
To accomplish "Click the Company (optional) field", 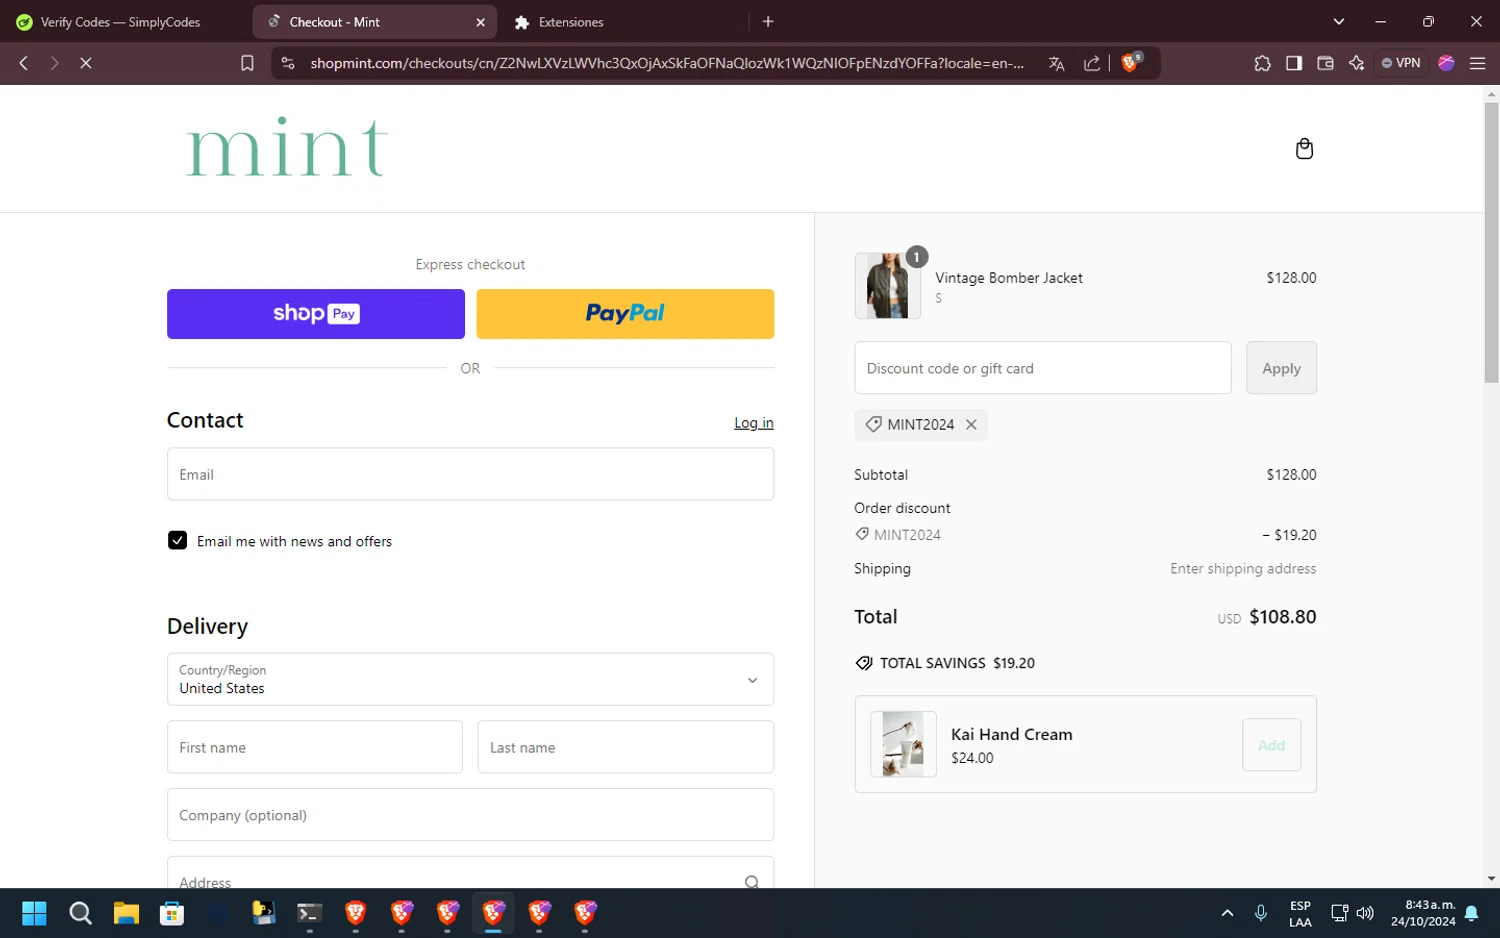I will pyautogui.click(x=470, y=815).
